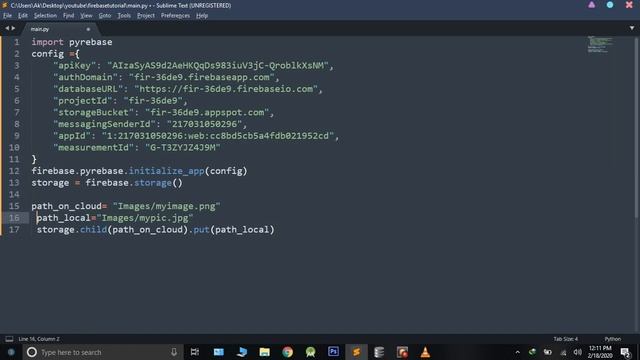Open File Explorer from taskbar

[x=264, y=352]
